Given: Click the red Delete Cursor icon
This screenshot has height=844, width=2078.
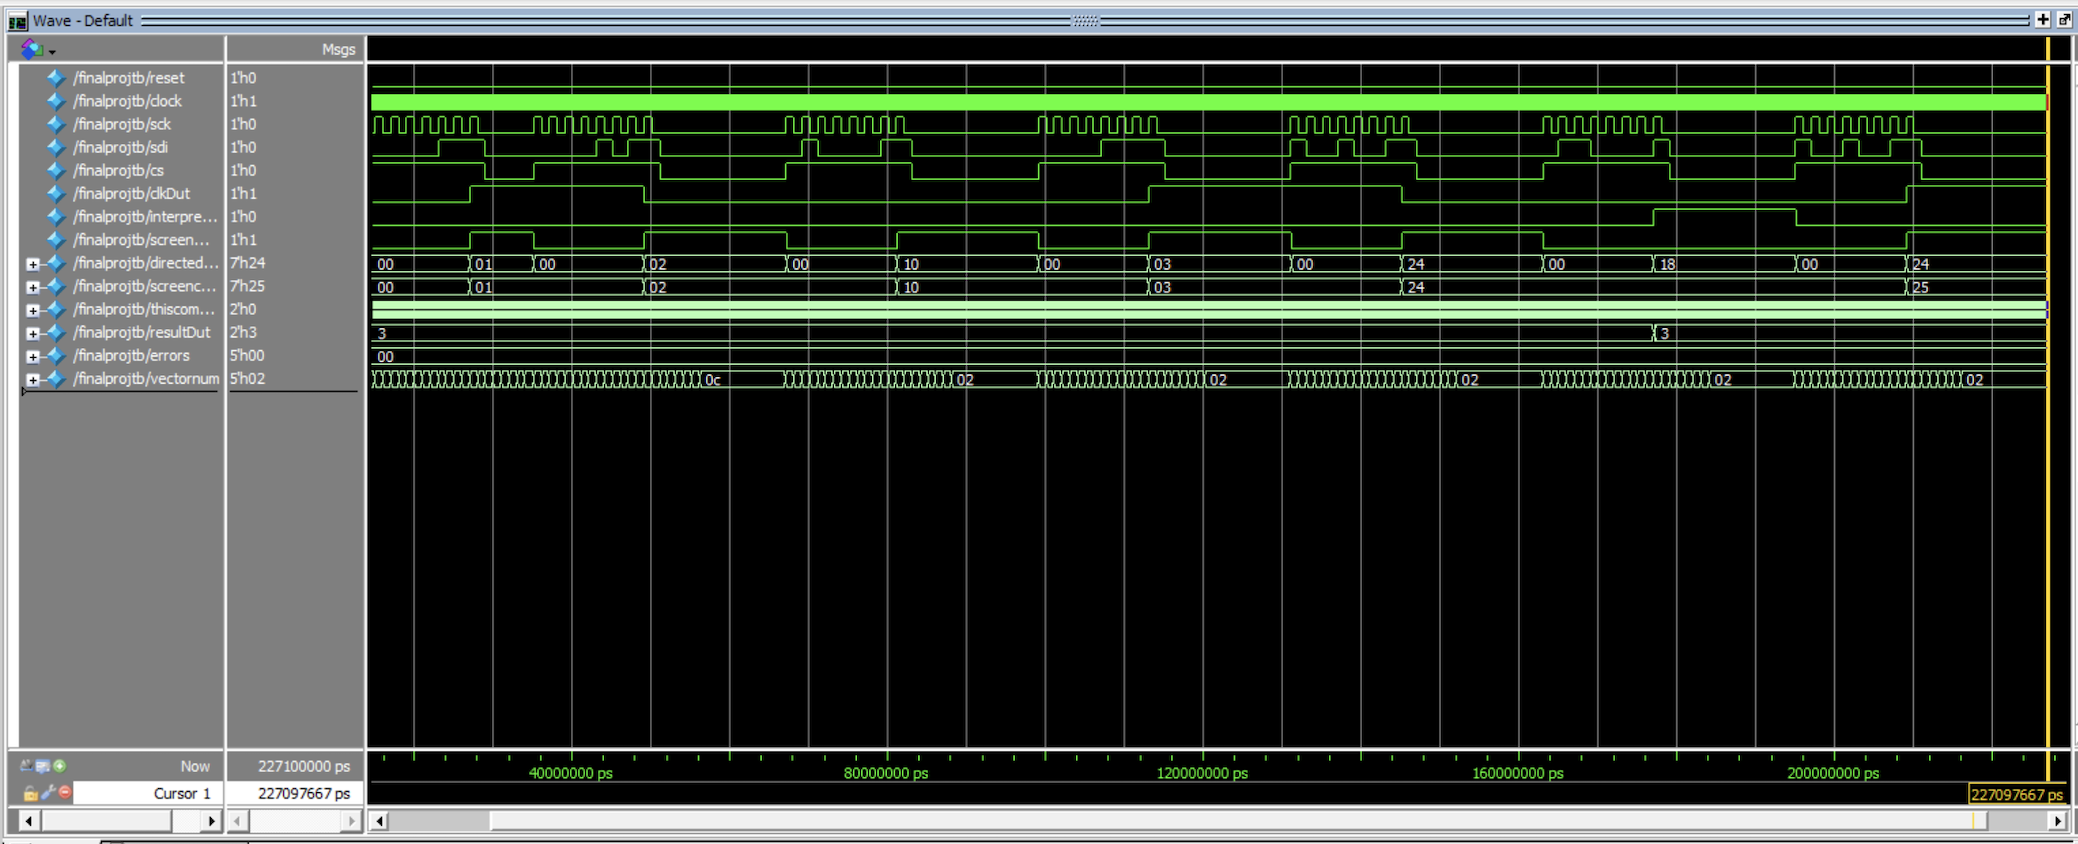Looking at the screenshot, I should click(x=65, y=793).
